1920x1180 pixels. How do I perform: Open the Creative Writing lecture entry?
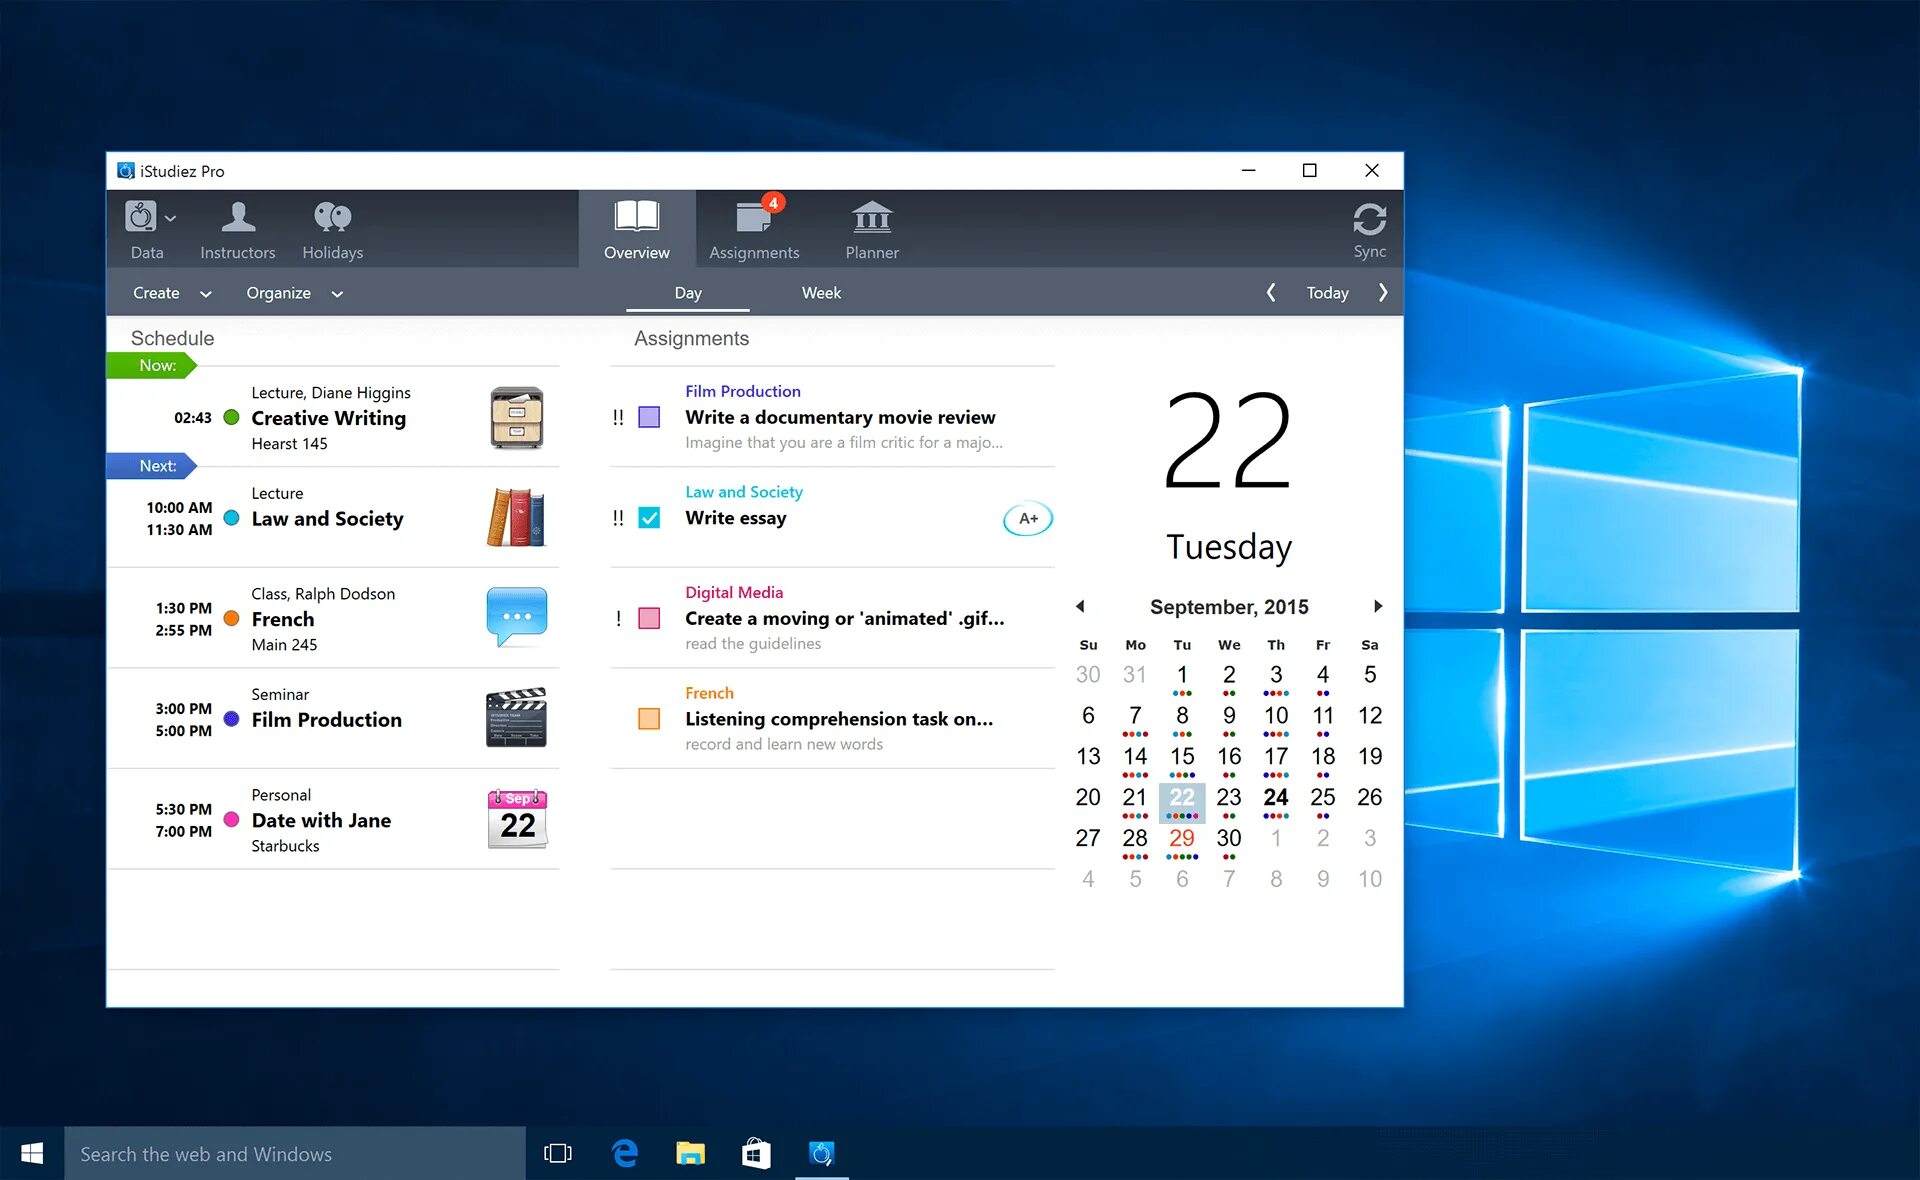(333, 417)
